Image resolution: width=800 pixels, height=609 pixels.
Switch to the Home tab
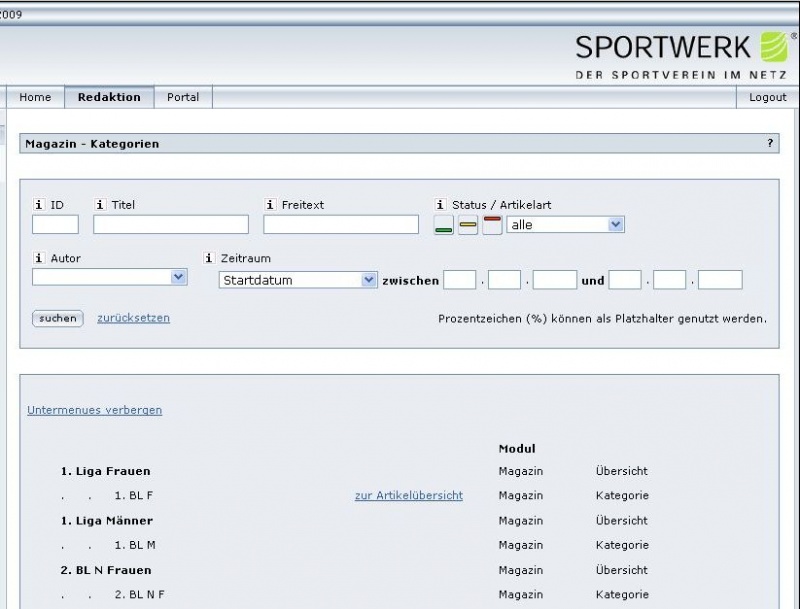click(35, 97)
